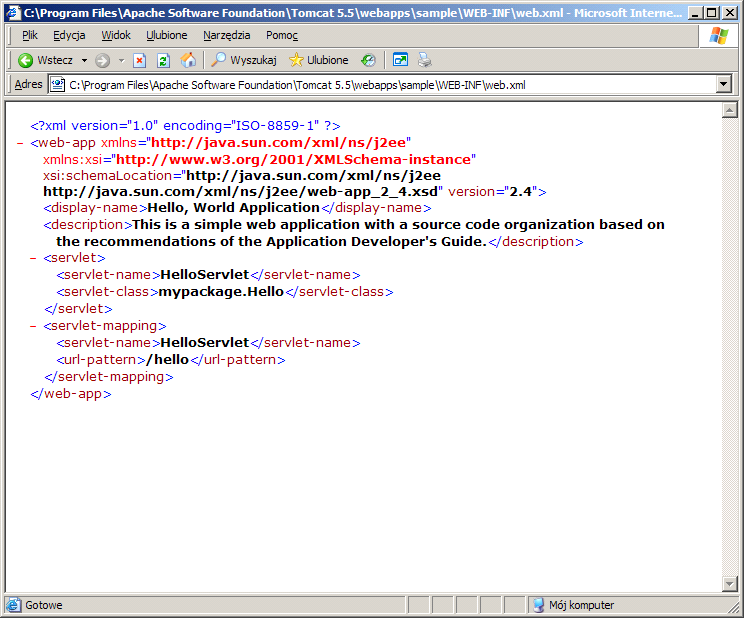Click the Adres label
This screenshot has height=618, width=744.
click(28, 84)
